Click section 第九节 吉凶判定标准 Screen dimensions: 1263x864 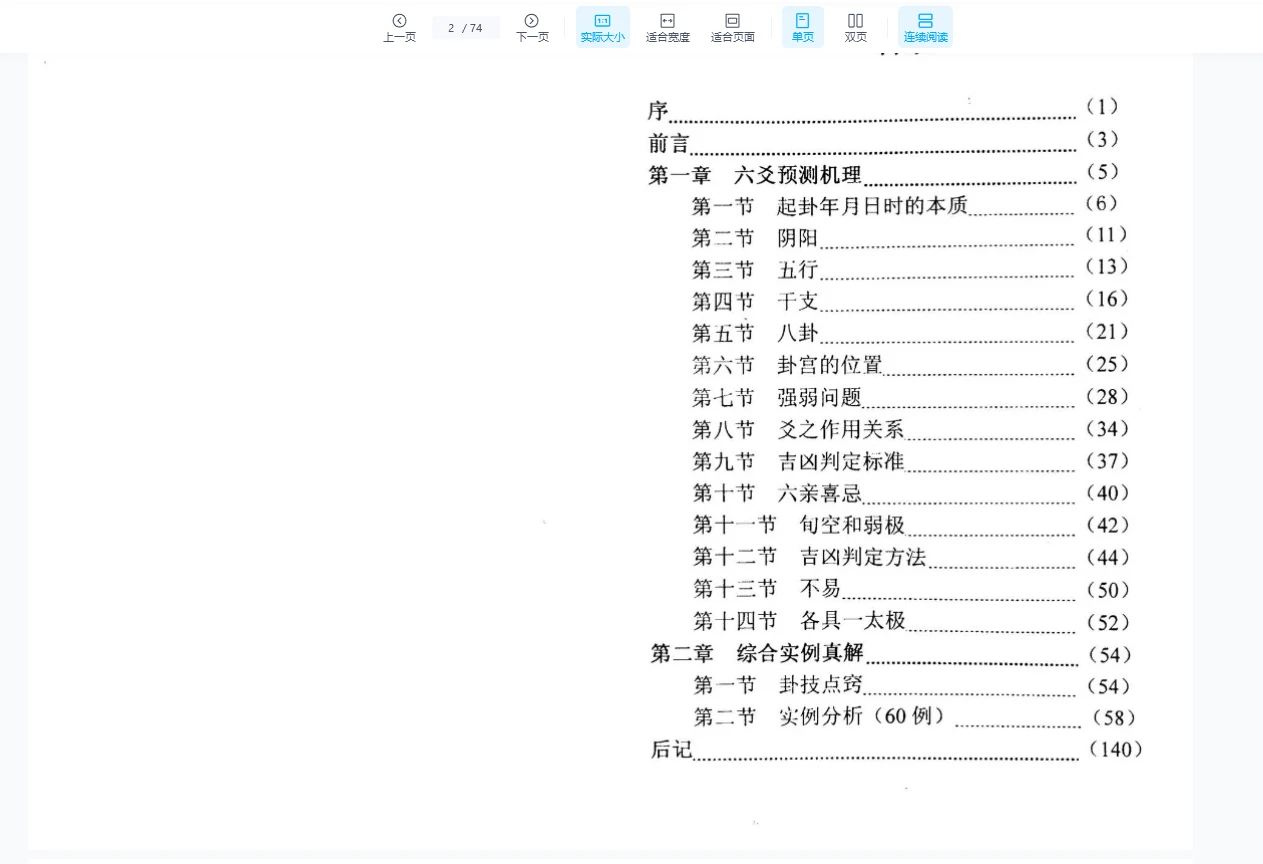coord(798,461)
